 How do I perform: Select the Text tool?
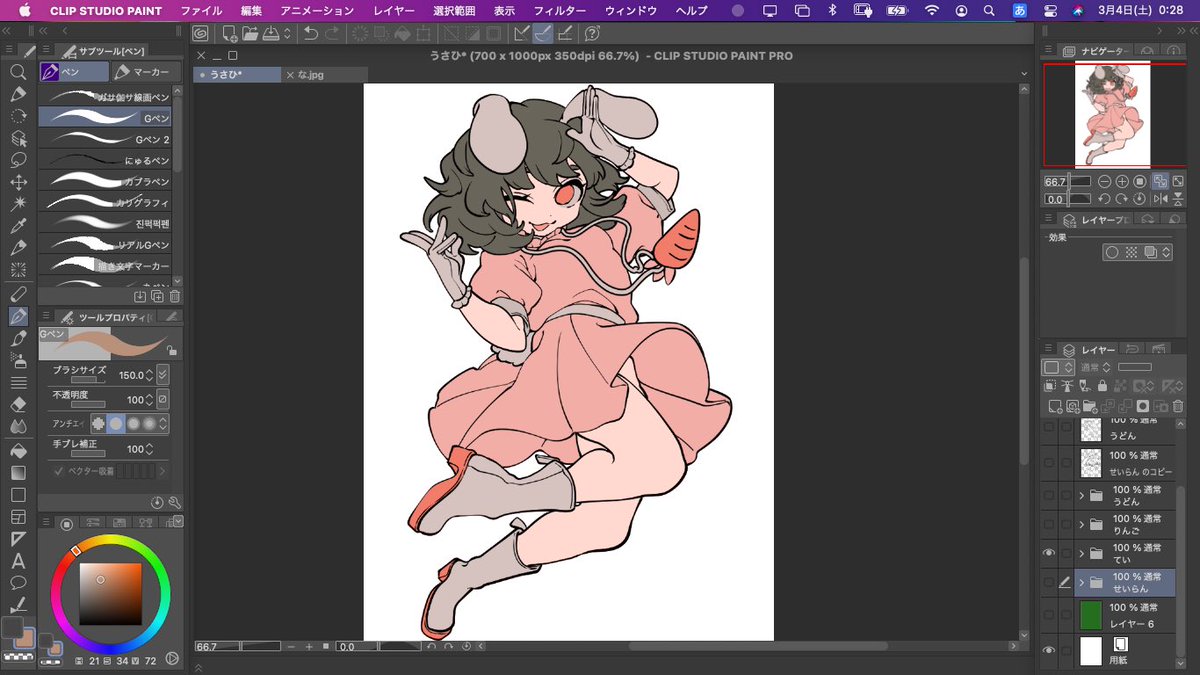[18, 561]
